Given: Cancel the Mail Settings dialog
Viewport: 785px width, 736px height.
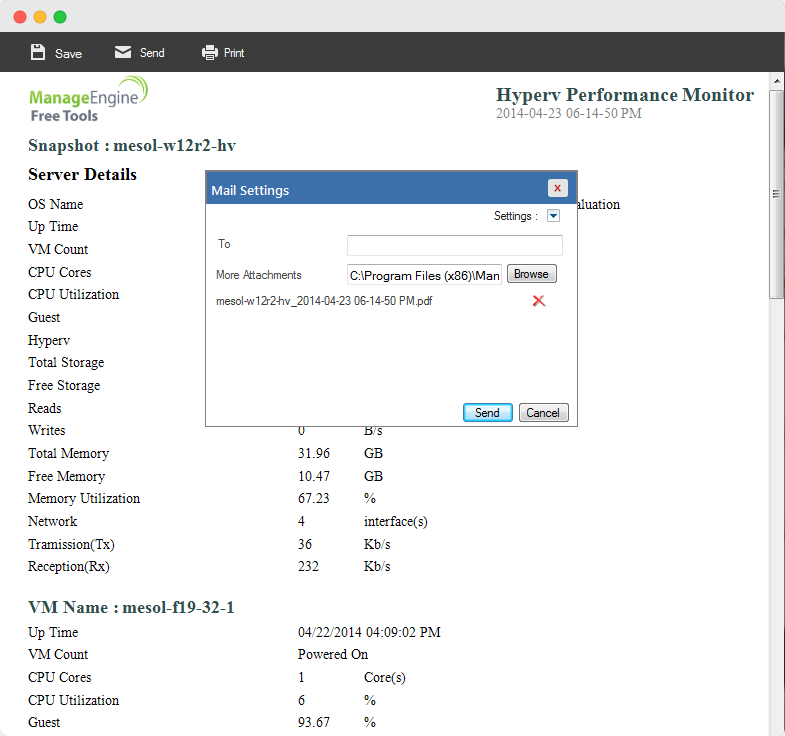Looking at the screenshot, I should click(543, 413).
